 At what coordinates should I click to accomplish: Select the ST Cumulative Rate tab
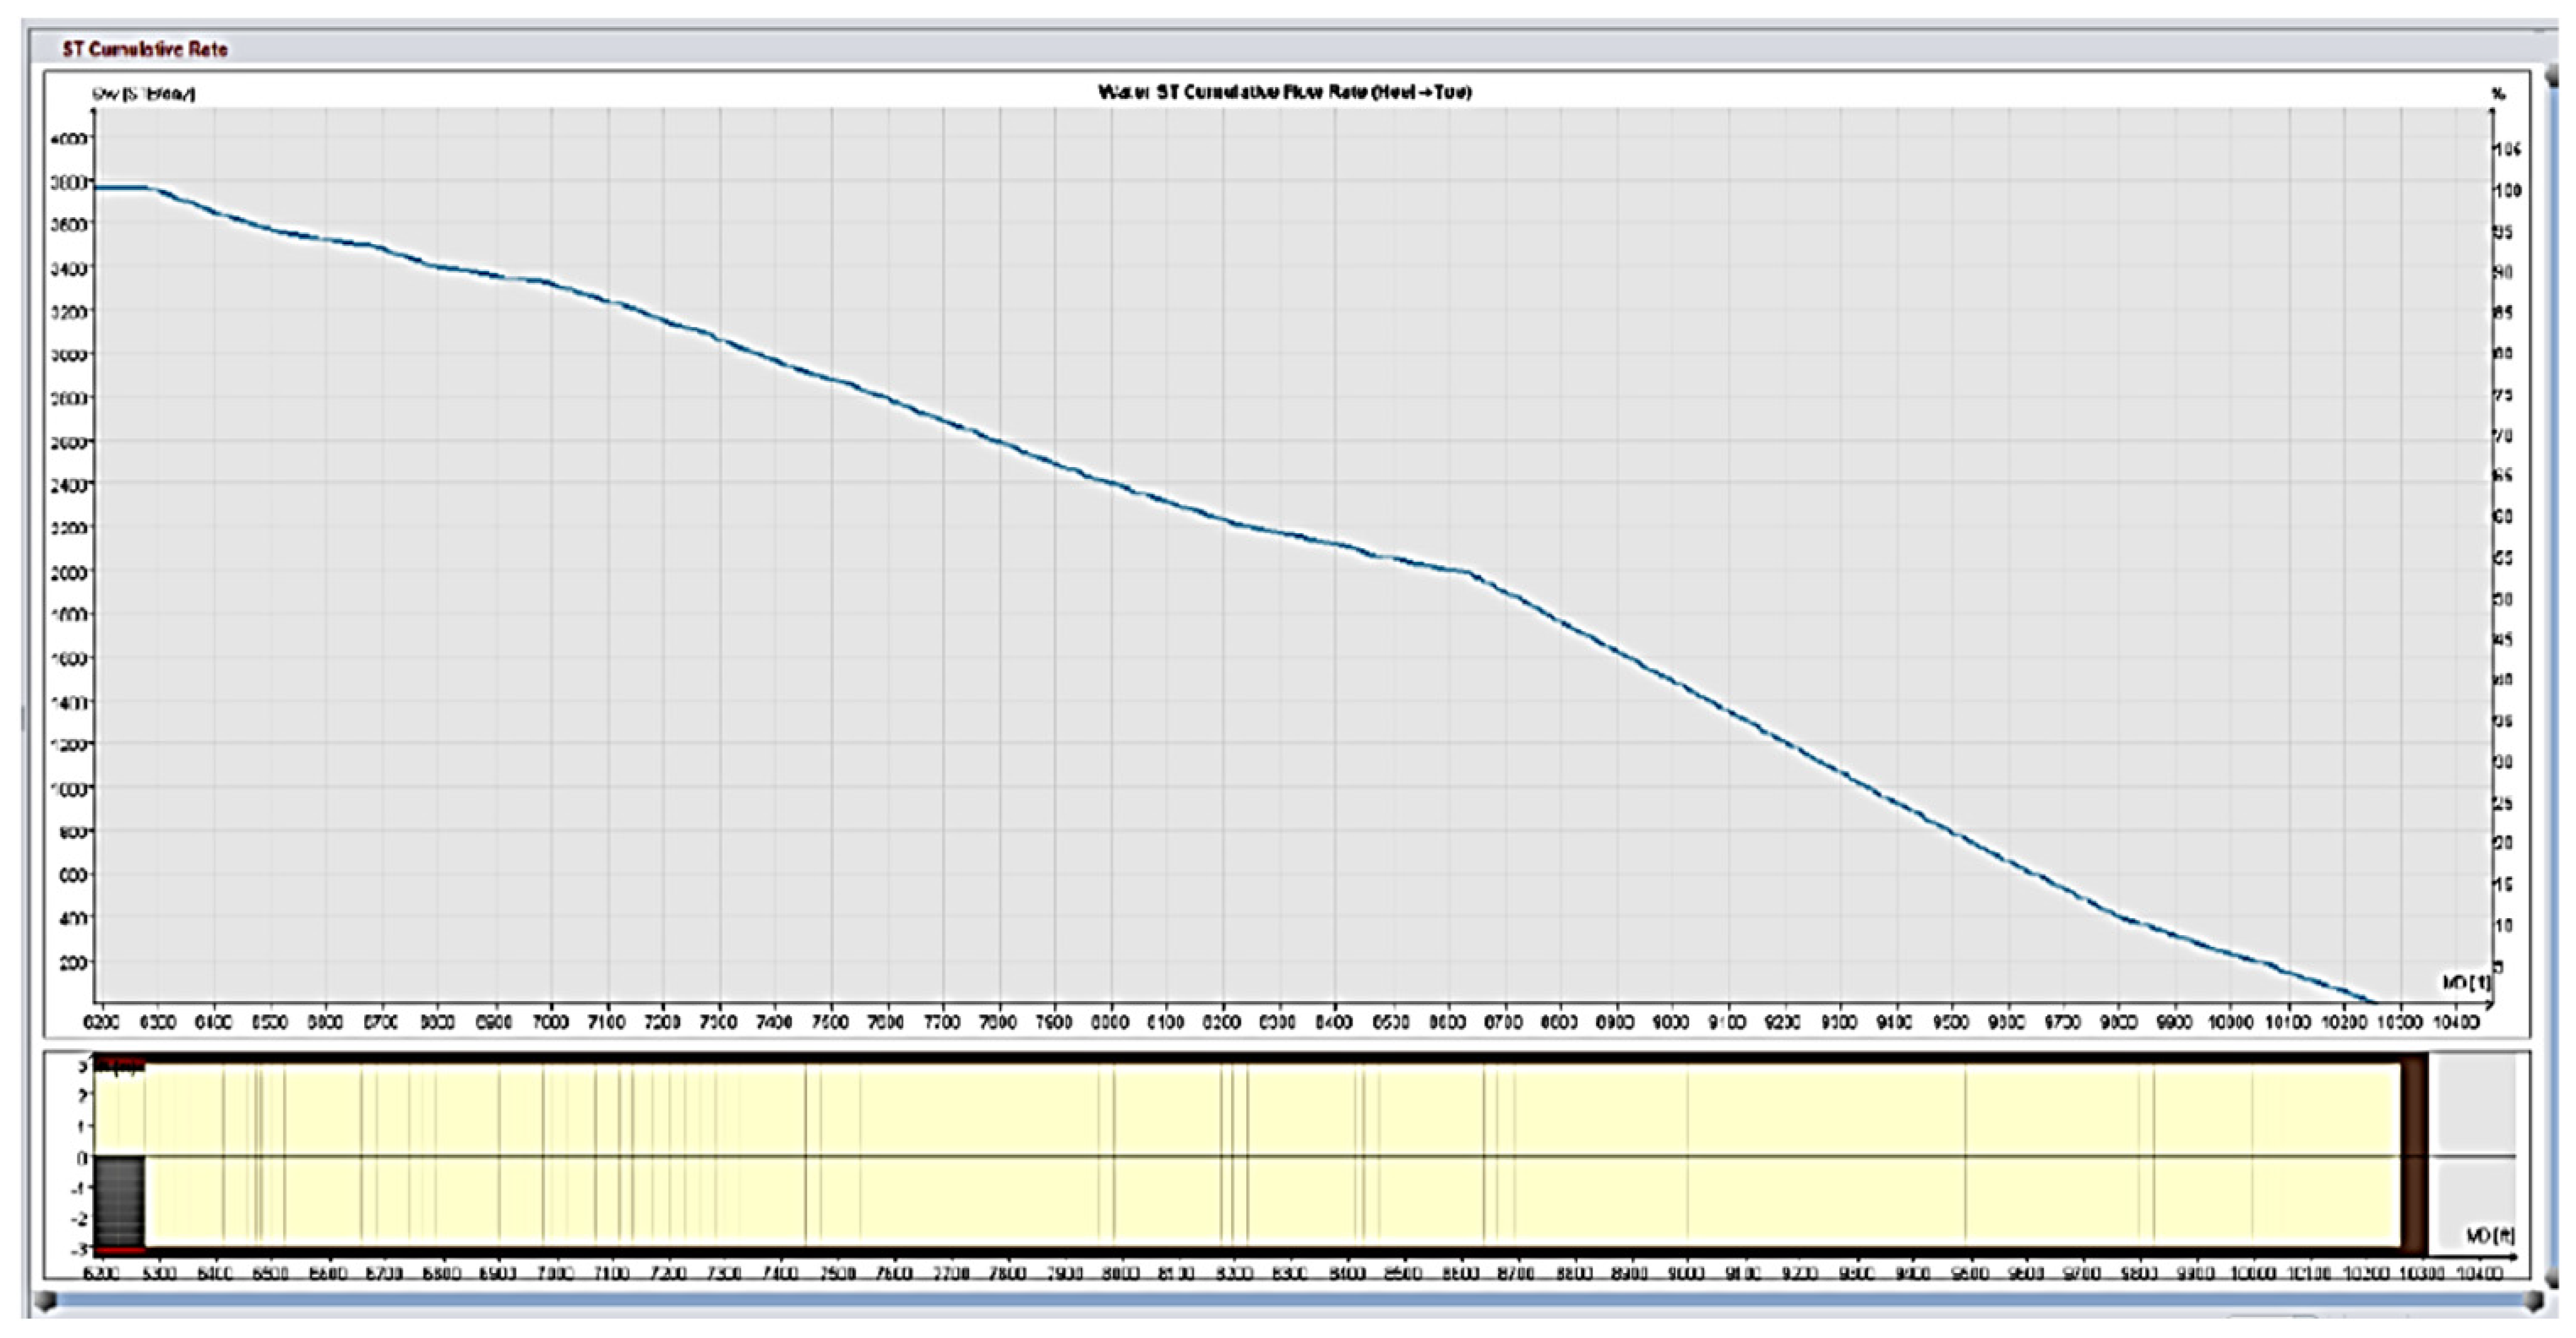point(145,49)
